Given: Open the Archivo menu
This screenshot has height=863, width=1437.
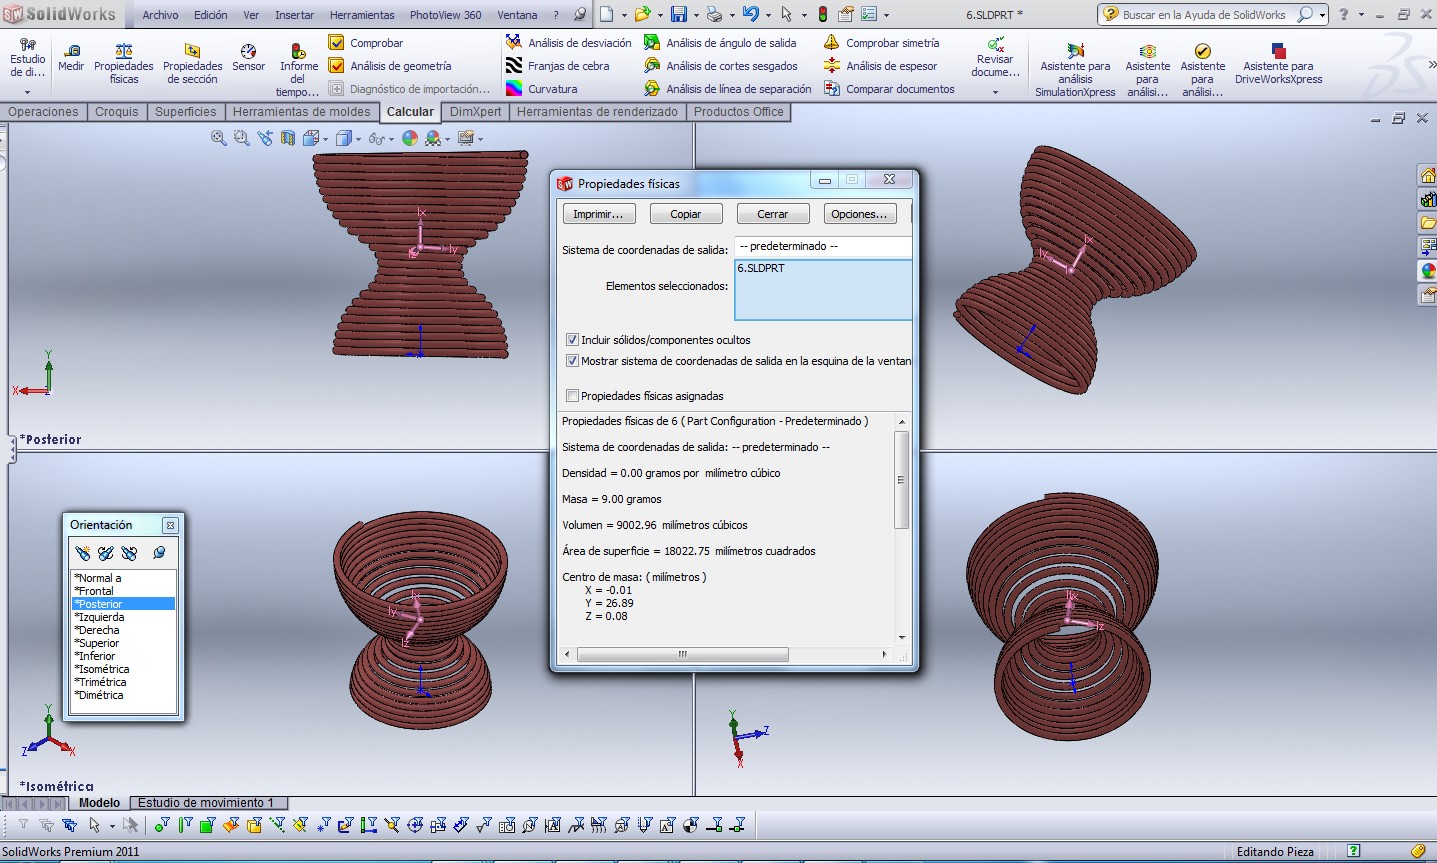Looking at the screenshot, I should pyautogui.click(x=160, y=15).
